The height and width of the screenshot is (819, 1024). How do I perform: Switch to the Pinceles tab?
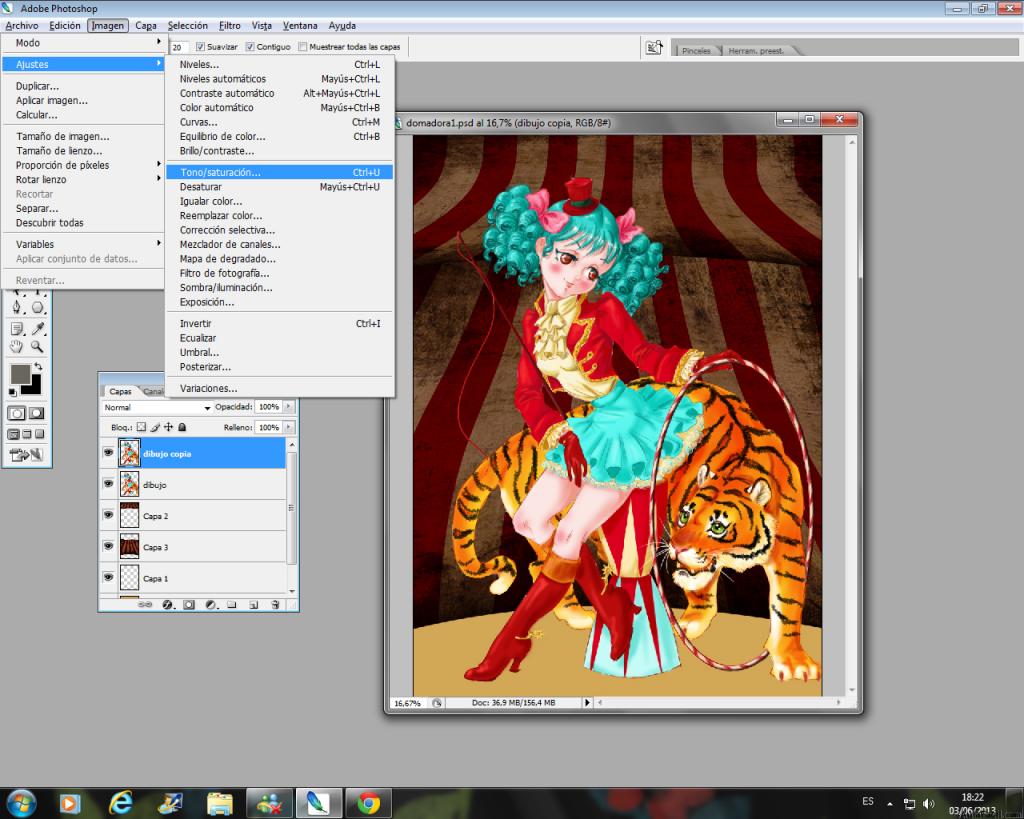(x=696, y=50)
